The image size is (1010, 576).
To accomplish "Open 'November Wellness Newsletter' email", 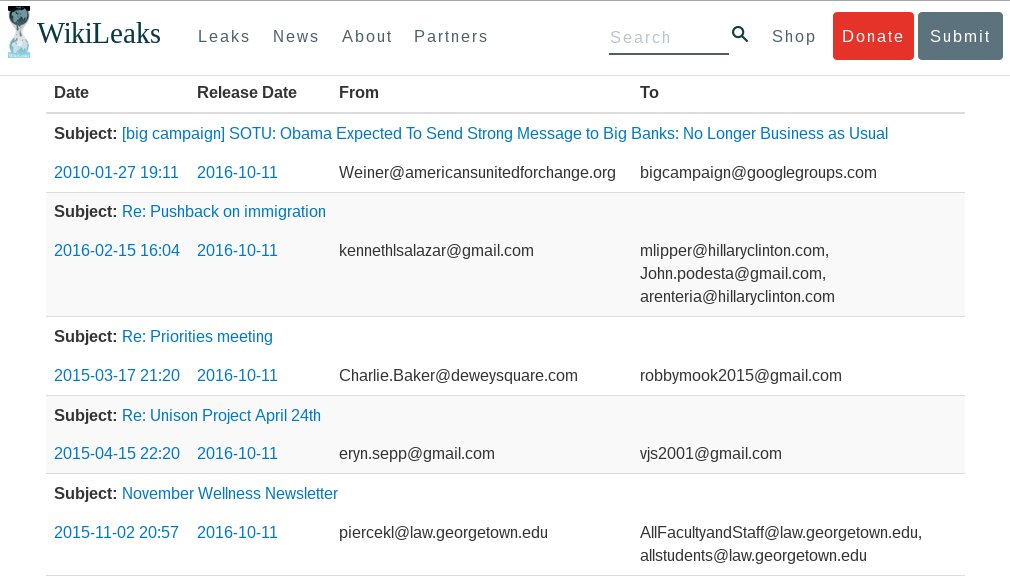I will pyautogui.click(x=230, y=494).
